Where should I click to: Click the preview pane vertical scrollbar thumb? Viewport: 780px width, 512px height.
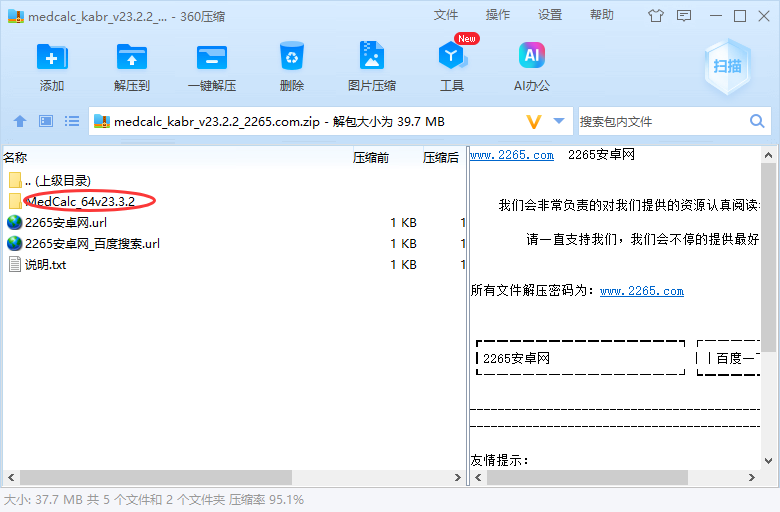tap(769, 256)
